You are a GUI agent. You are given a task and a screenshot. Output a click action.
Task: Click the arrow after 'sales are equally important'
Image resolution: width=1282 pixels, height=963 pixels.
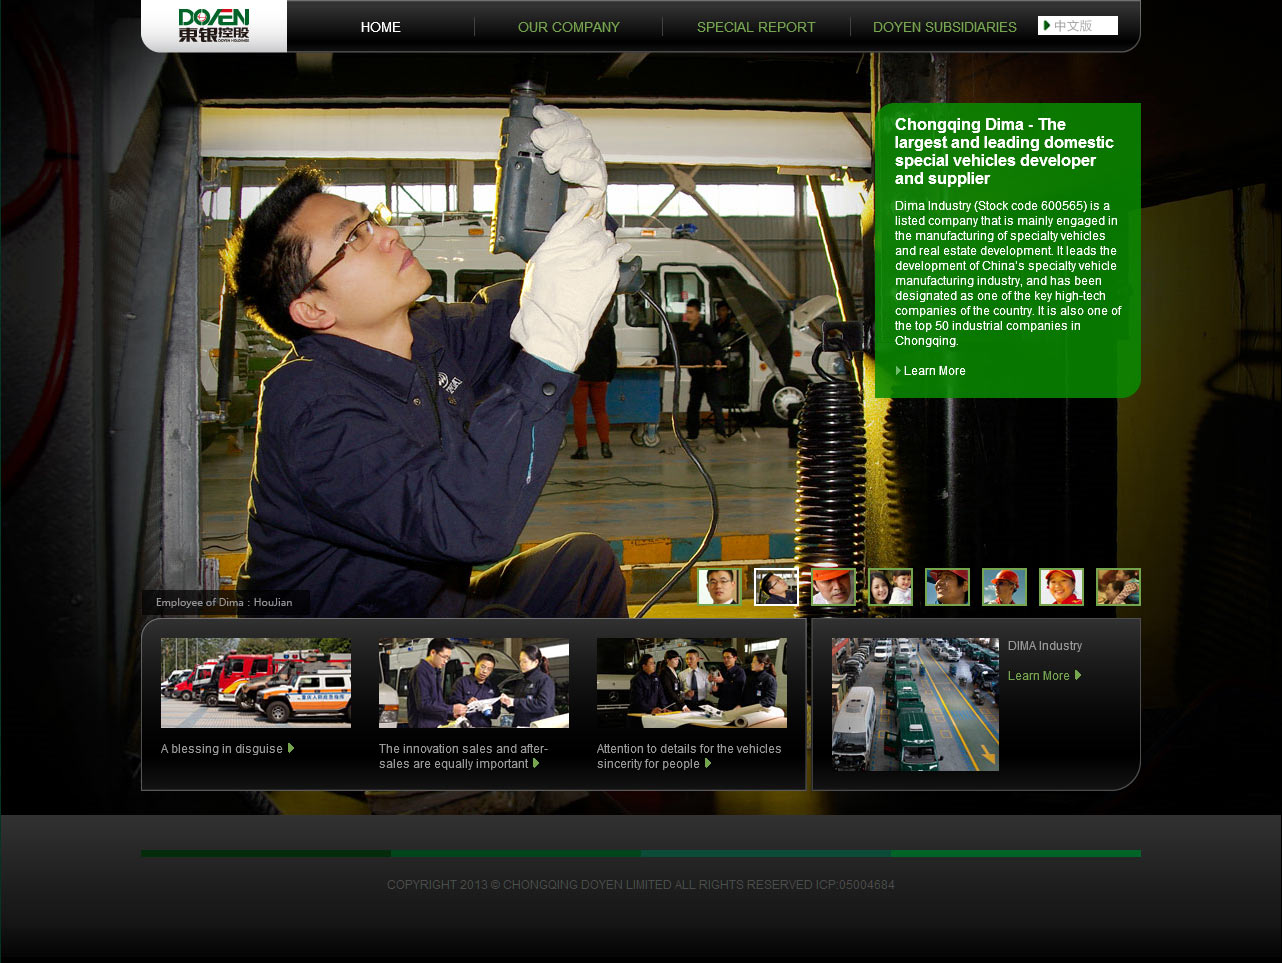(x=536, y=763)
